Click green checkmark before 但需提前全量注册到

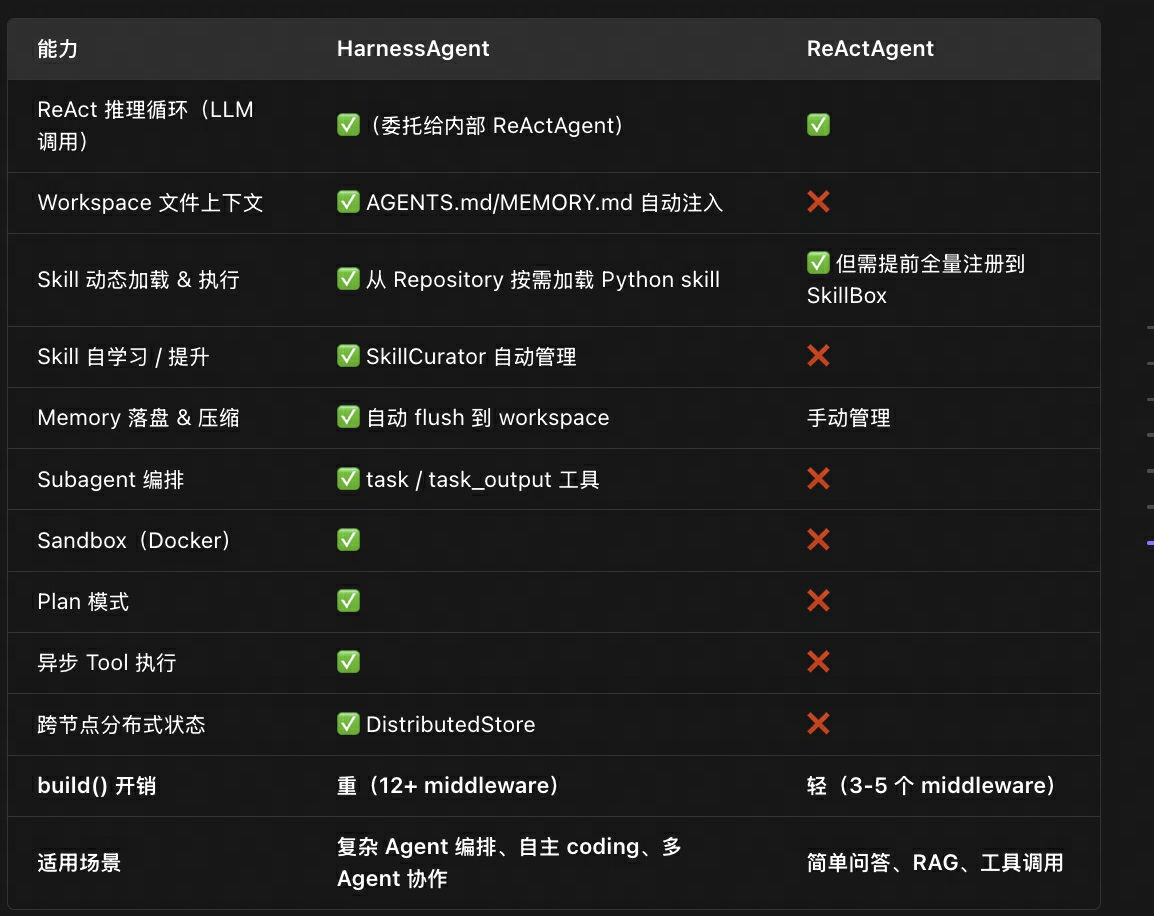[x=818, y=263]
